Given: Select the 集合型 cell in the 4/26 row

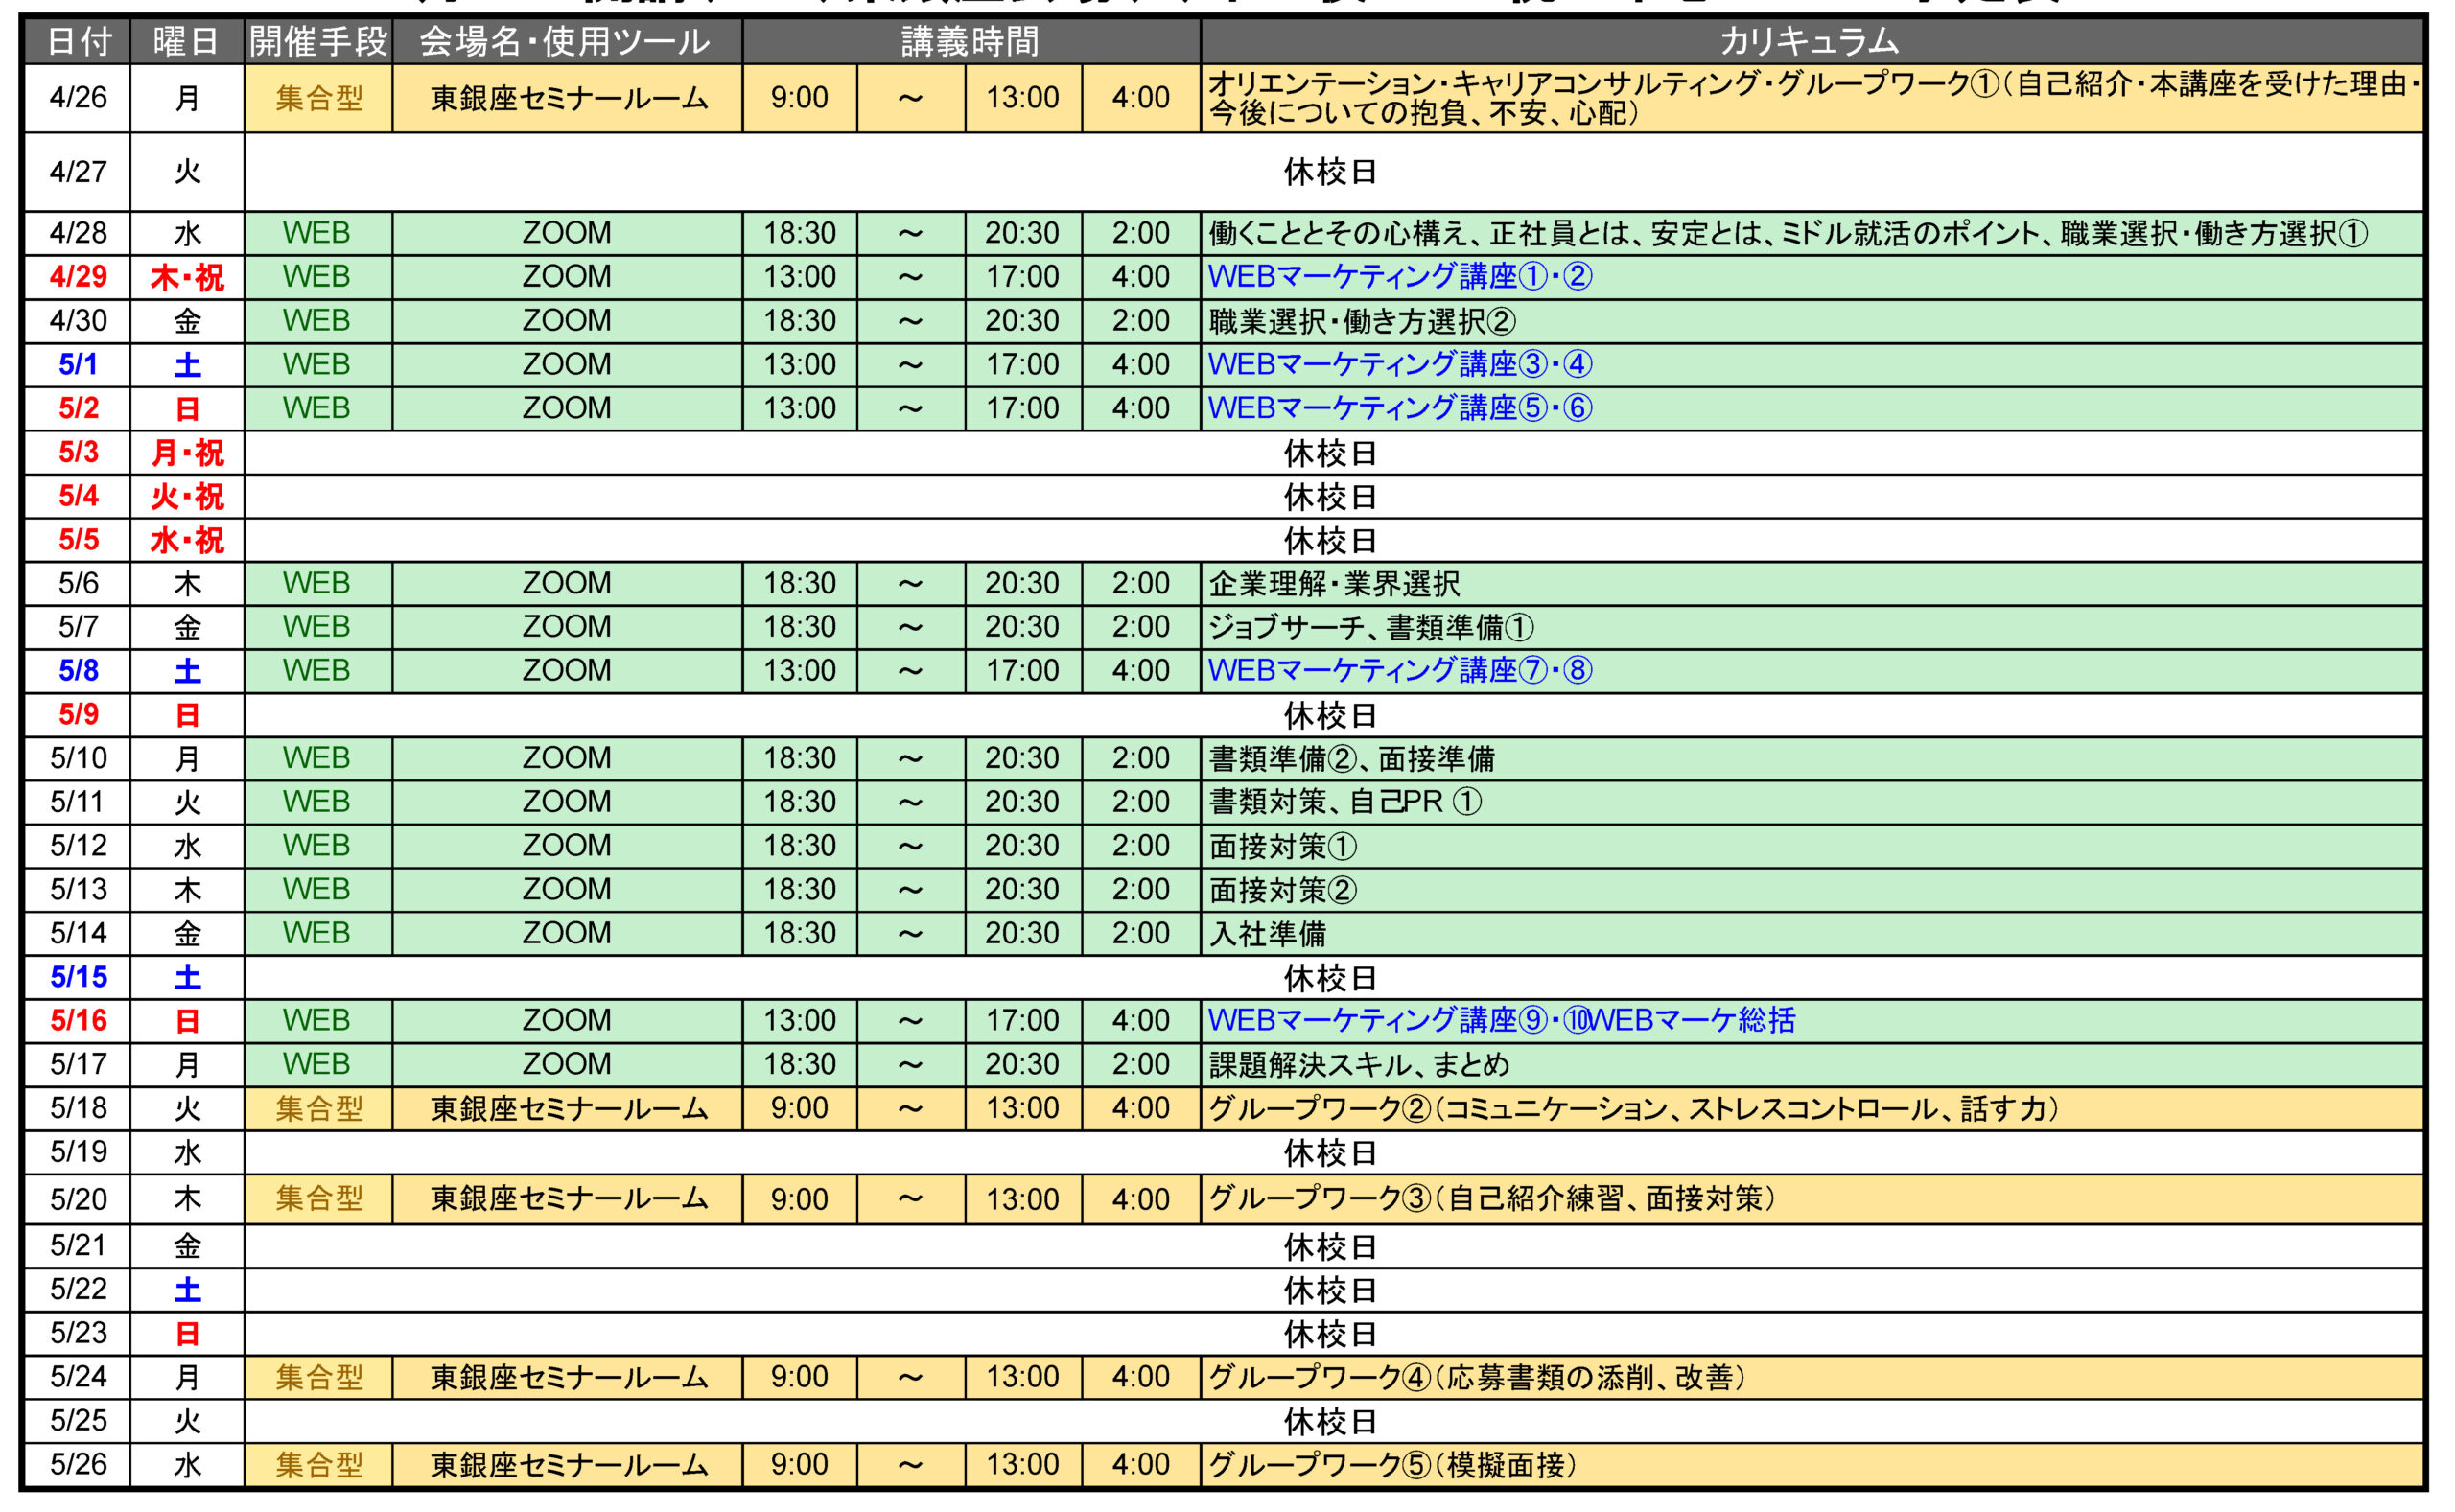Looking at the screenshot, I should click(318, 98).
